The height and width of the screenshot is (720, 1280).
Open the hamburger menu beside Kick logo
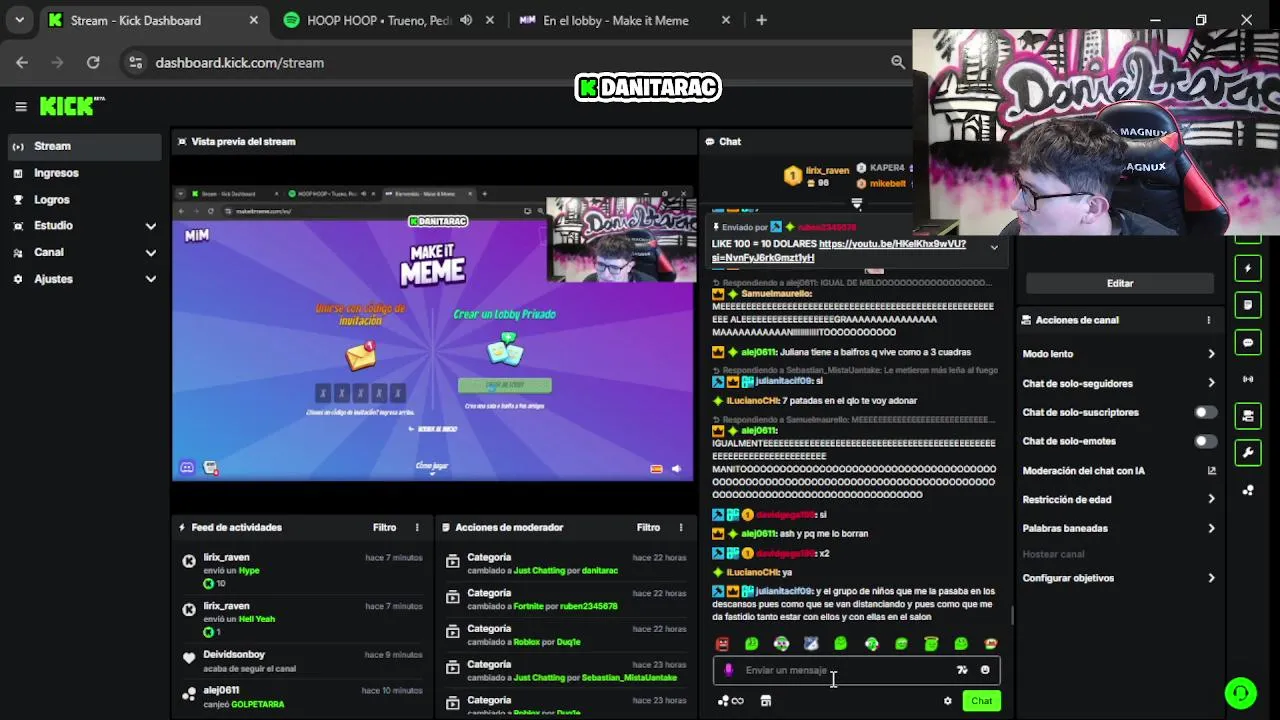click(x=21, y=106)
